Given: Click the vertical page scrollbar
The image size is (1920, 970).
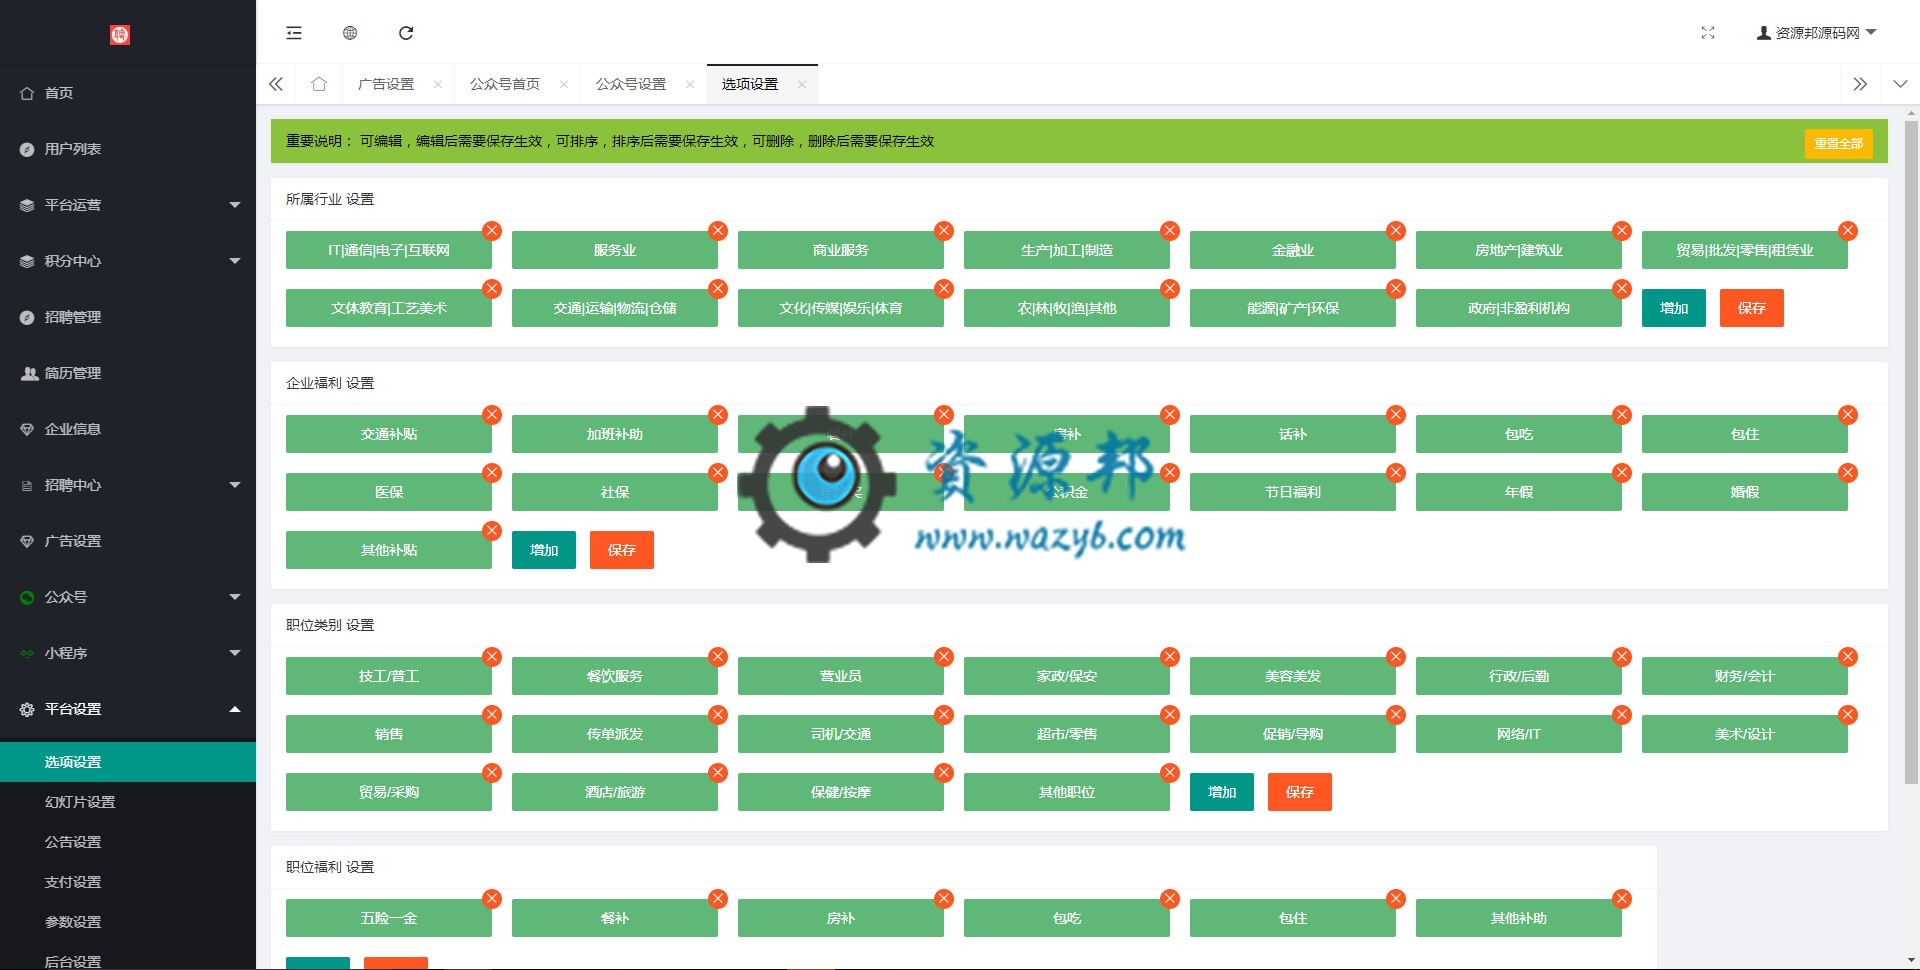Looking at the screenshot, I should (1911, 450).
